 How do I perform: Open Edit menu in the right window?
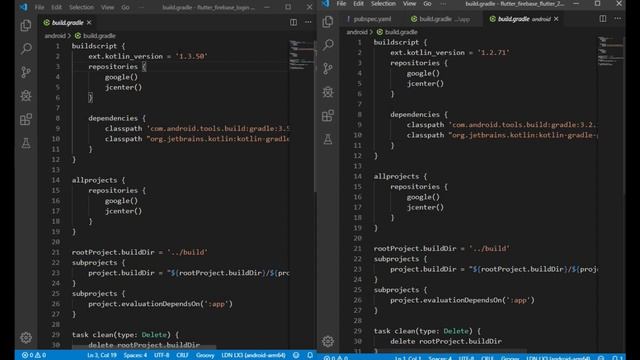point(358,4)
